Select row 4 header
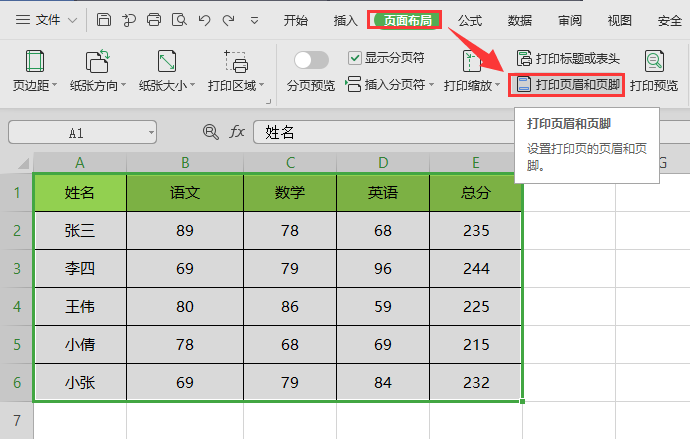This screenshot has height=439, width=690. coord(17,307)
